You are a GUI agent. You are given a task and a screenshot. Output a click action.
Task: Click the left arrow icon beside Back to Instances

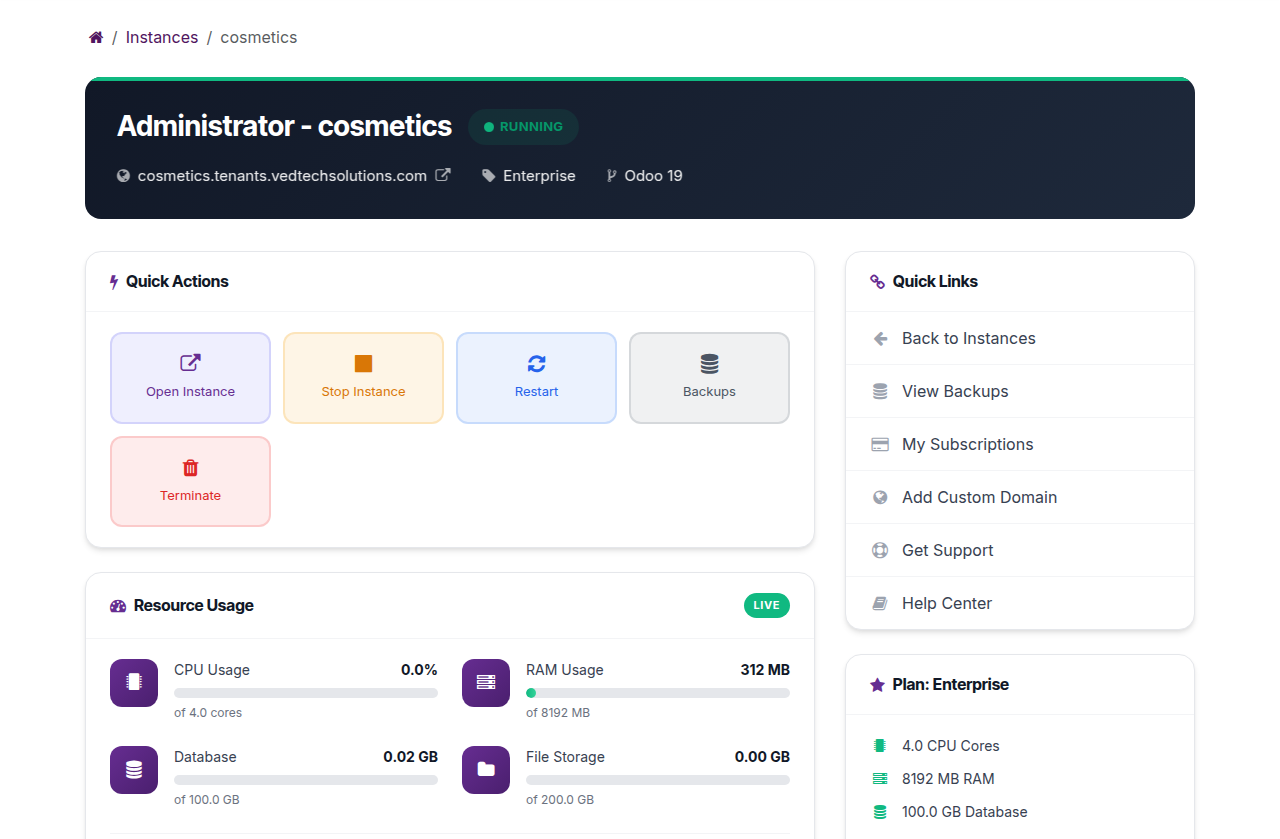(x=880, y=339)
